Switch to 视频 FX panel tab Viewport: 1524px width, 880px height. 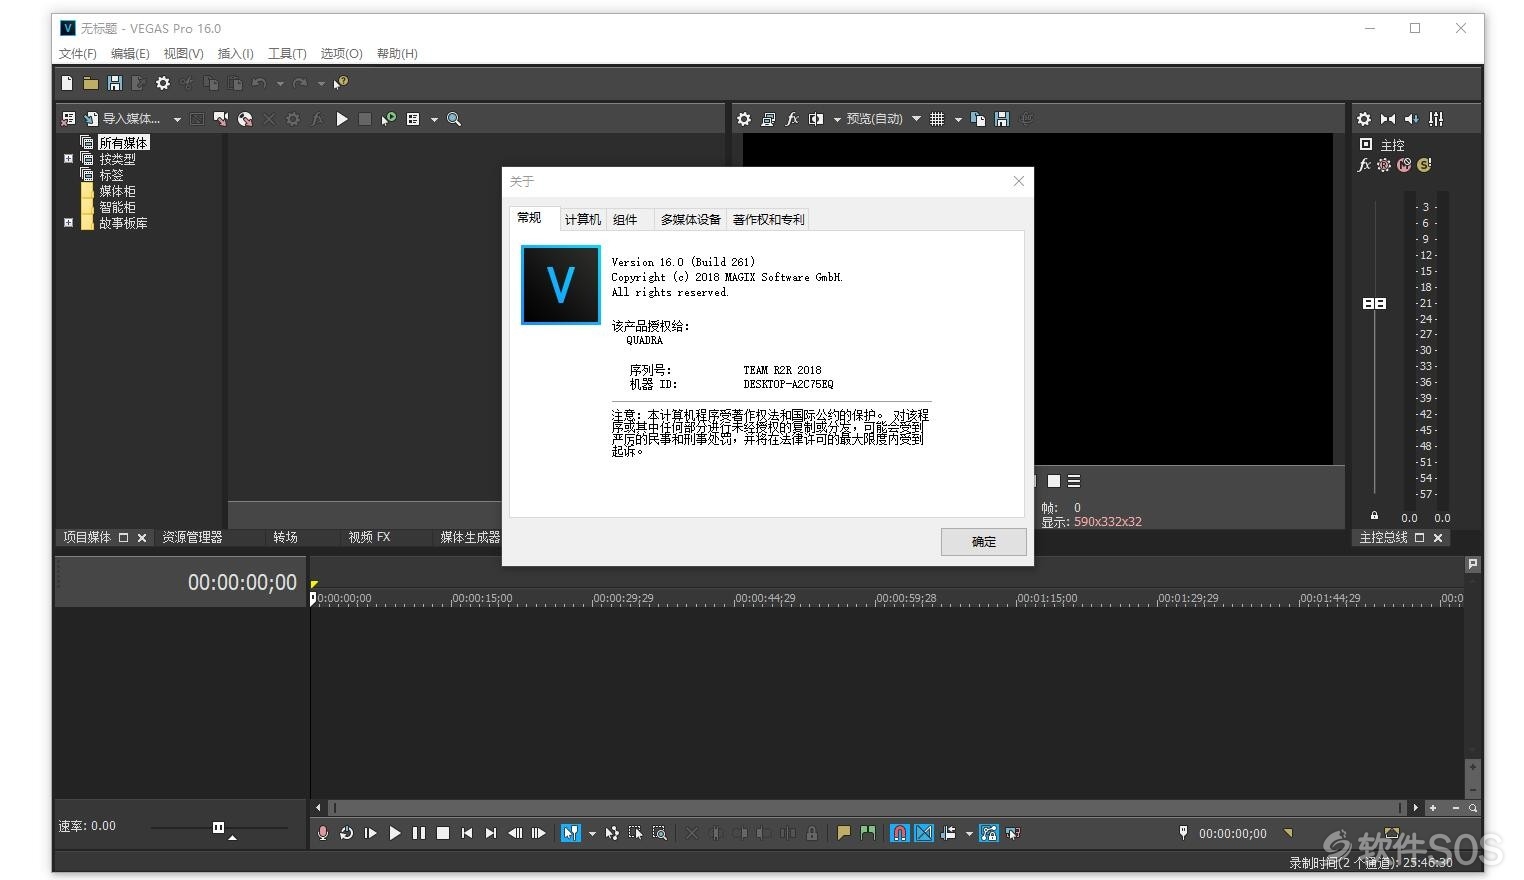point(369,537)
